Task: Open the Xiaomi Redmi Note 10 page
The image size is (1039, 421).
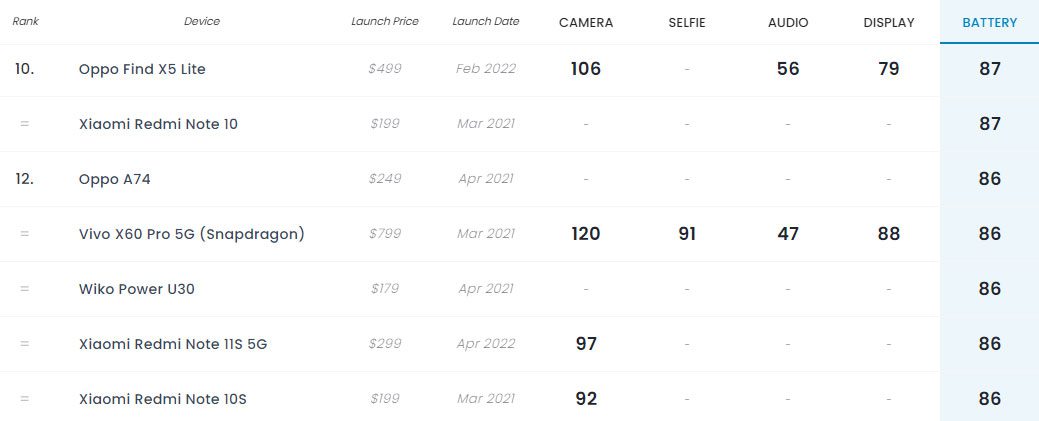Action: click(x=158, y=124)
